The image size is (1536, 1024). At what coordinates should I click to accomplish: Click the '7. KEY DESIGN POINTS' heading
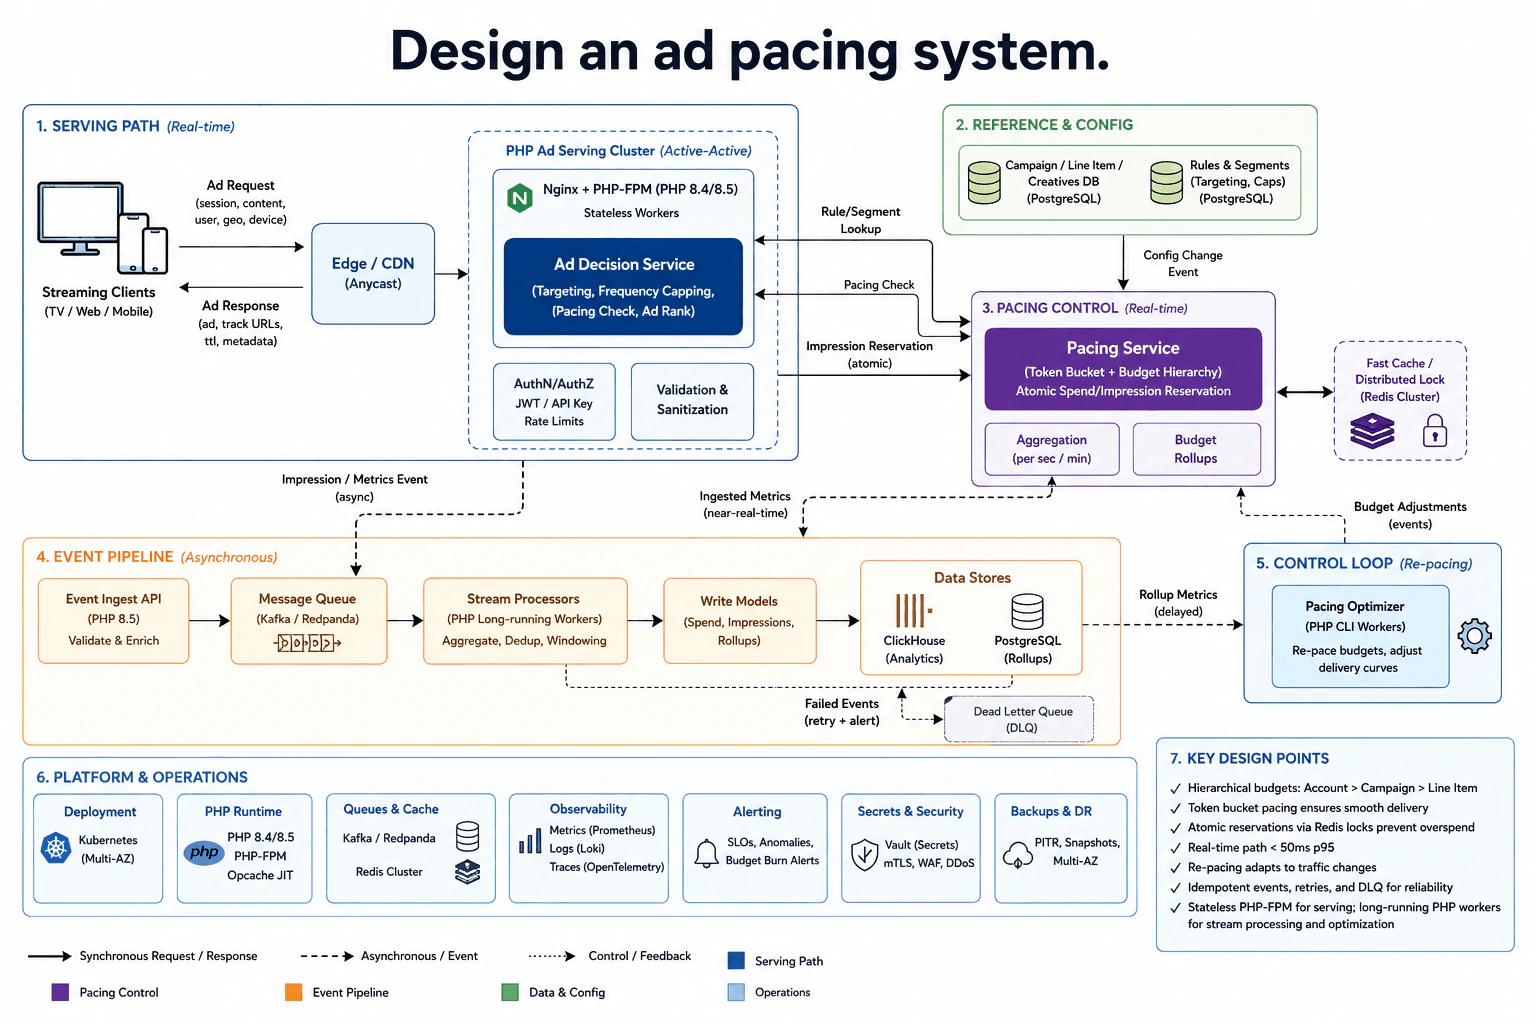(x=1249, y=758)
